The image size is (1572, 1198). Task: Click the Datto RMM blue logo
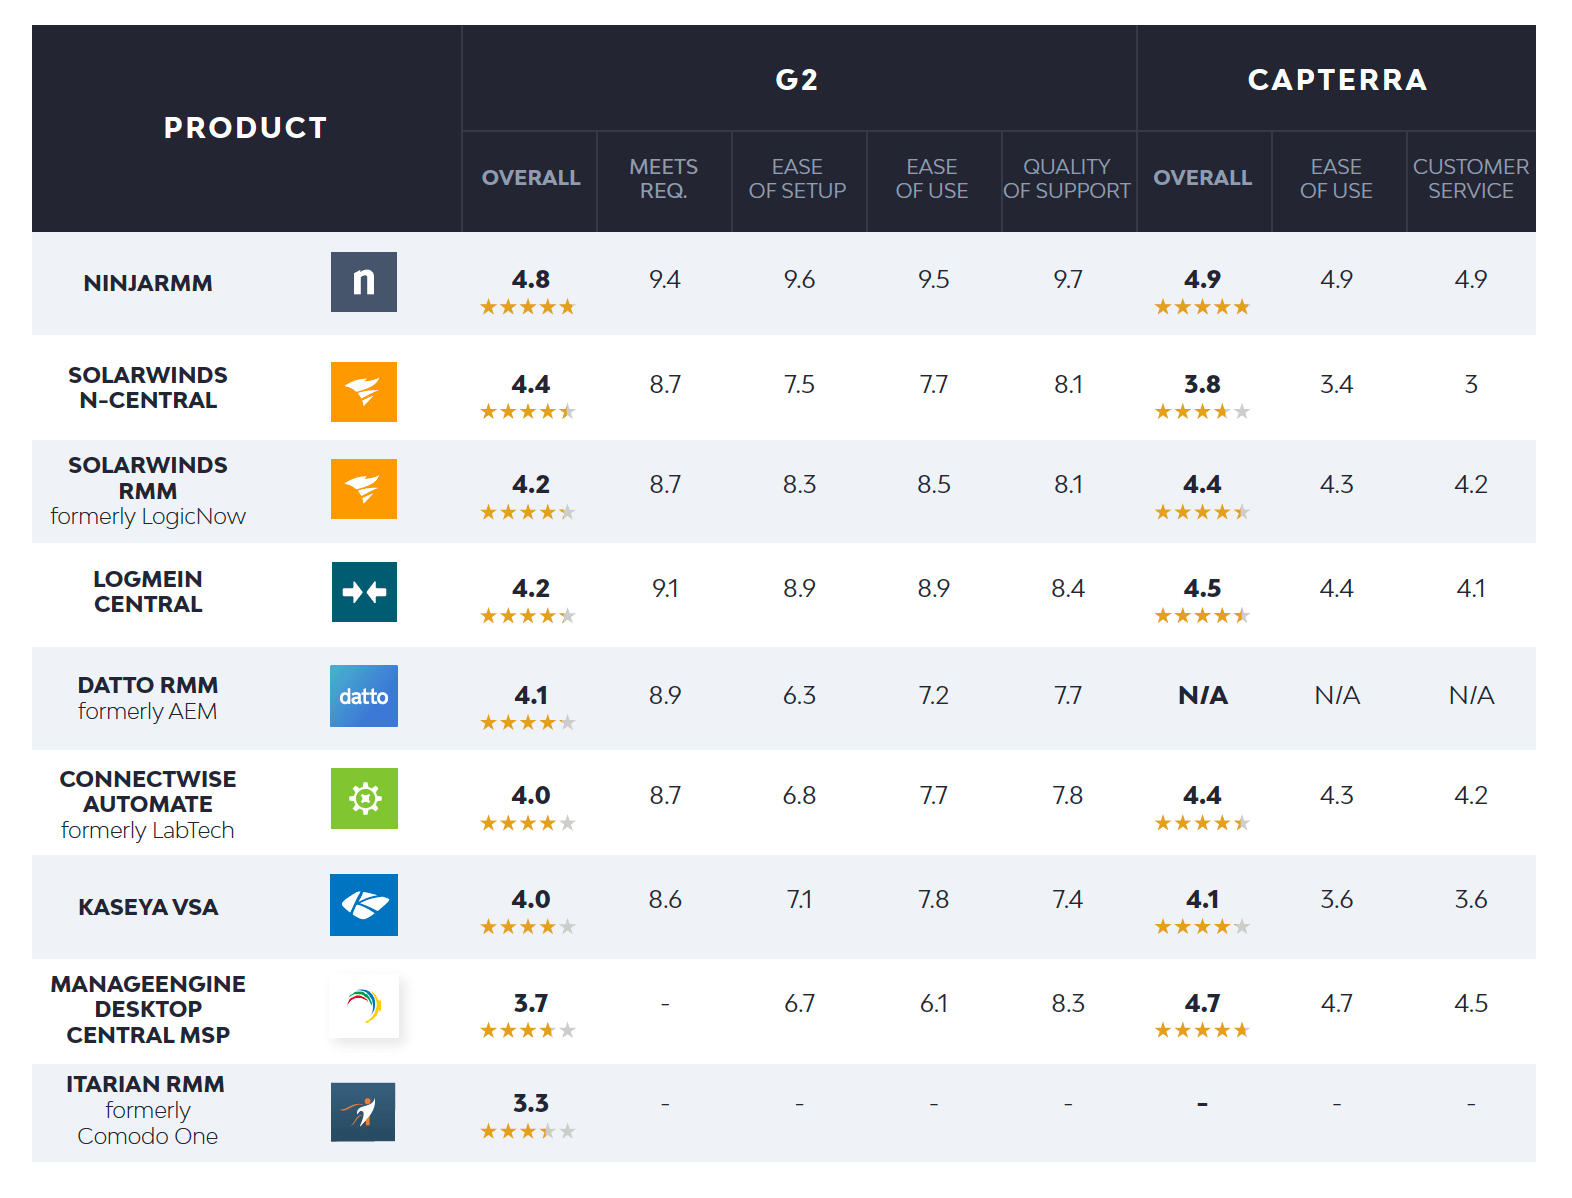pos(363,696)
